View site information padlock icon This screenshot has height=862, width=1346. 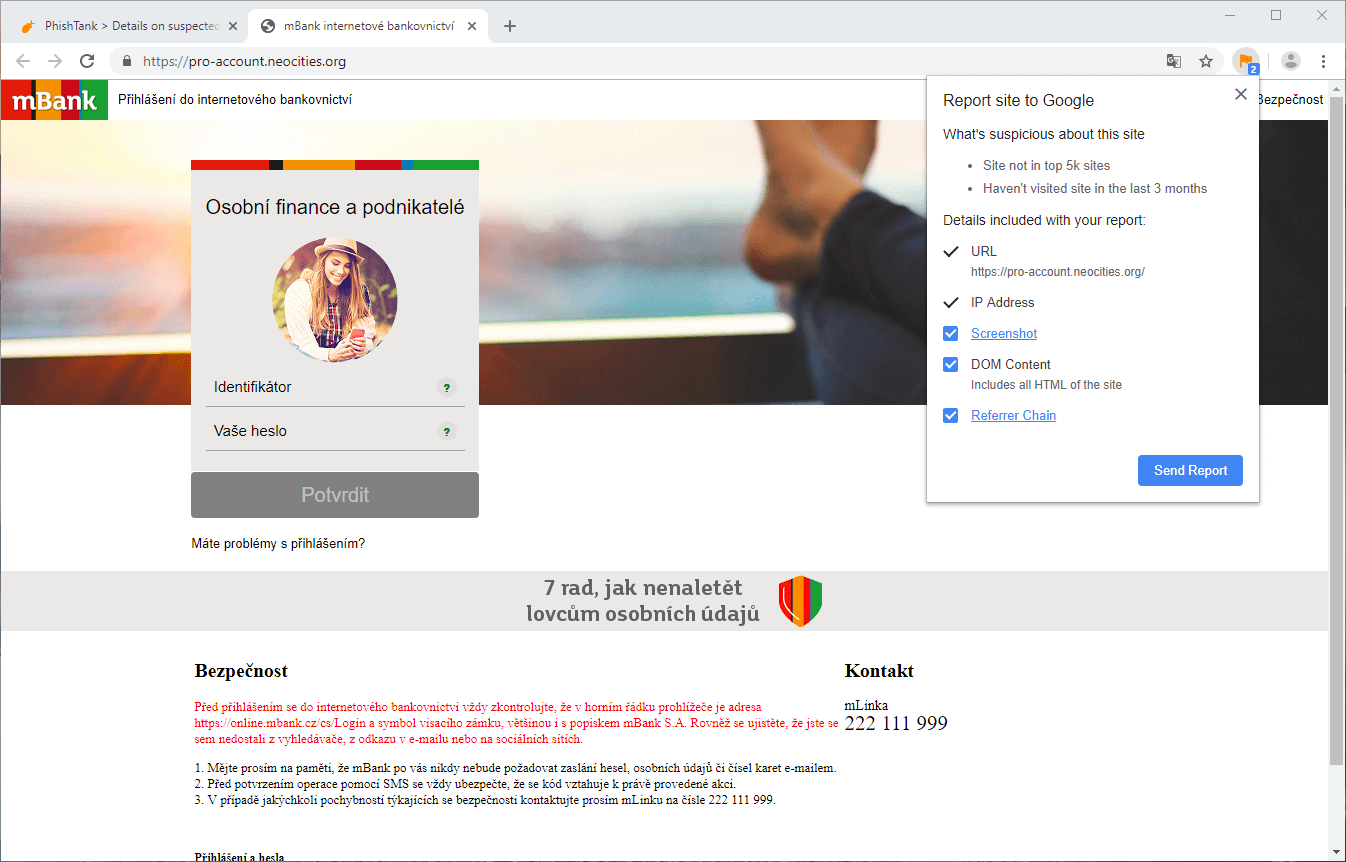(127, 61)
